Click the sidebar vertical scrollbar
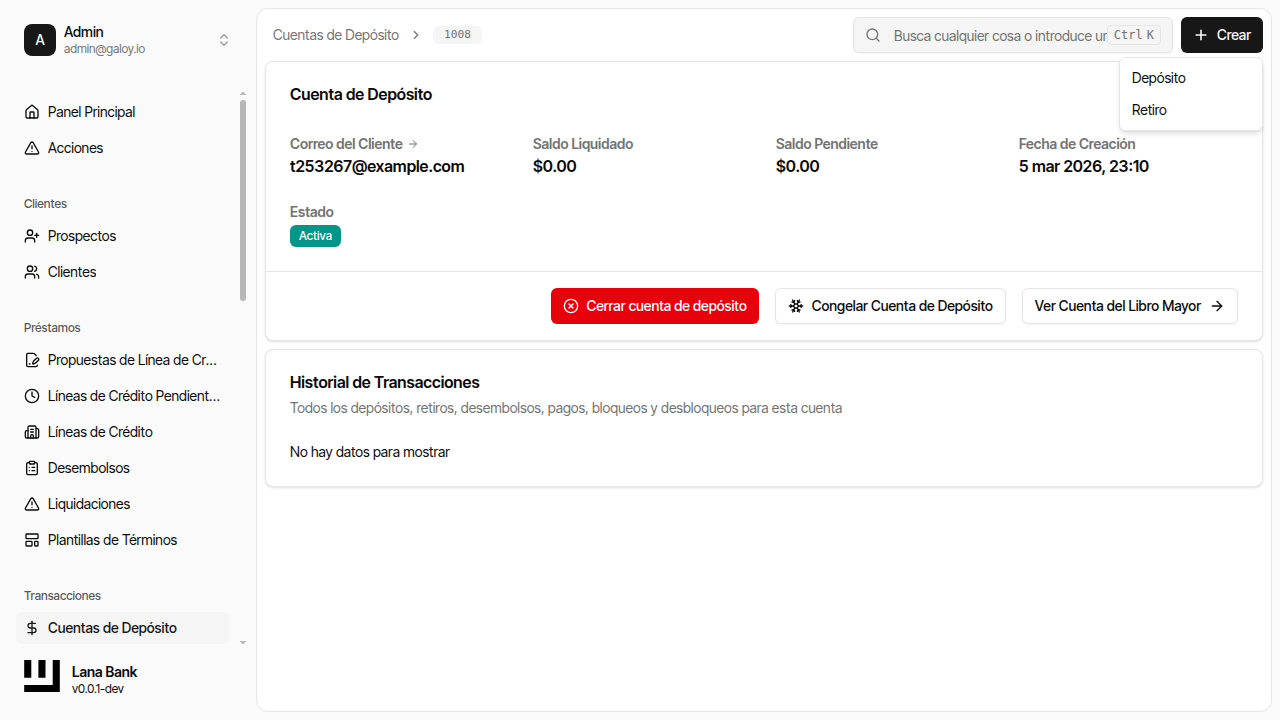 243,200
